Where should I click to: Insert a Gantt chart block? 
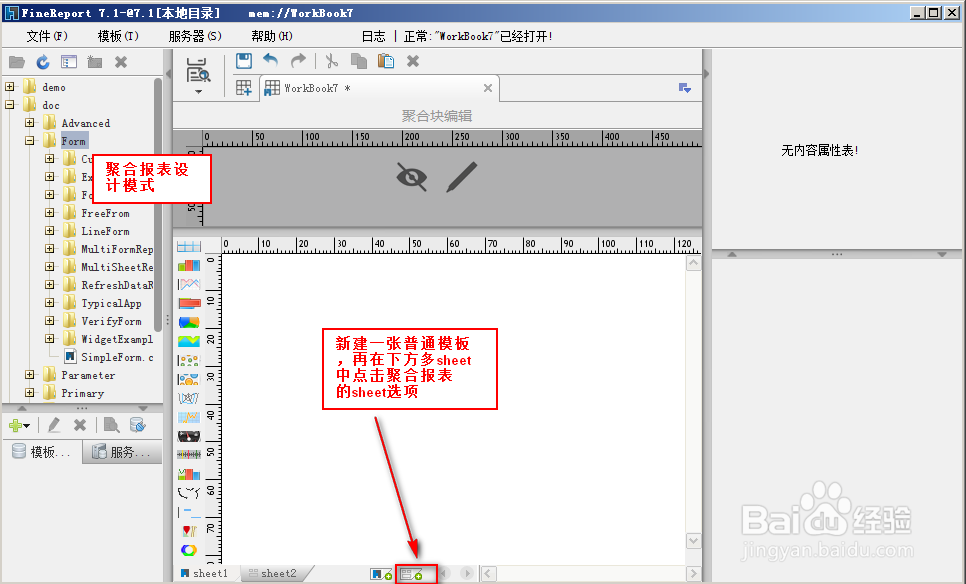pyautogui.click(x=189, y=512)
